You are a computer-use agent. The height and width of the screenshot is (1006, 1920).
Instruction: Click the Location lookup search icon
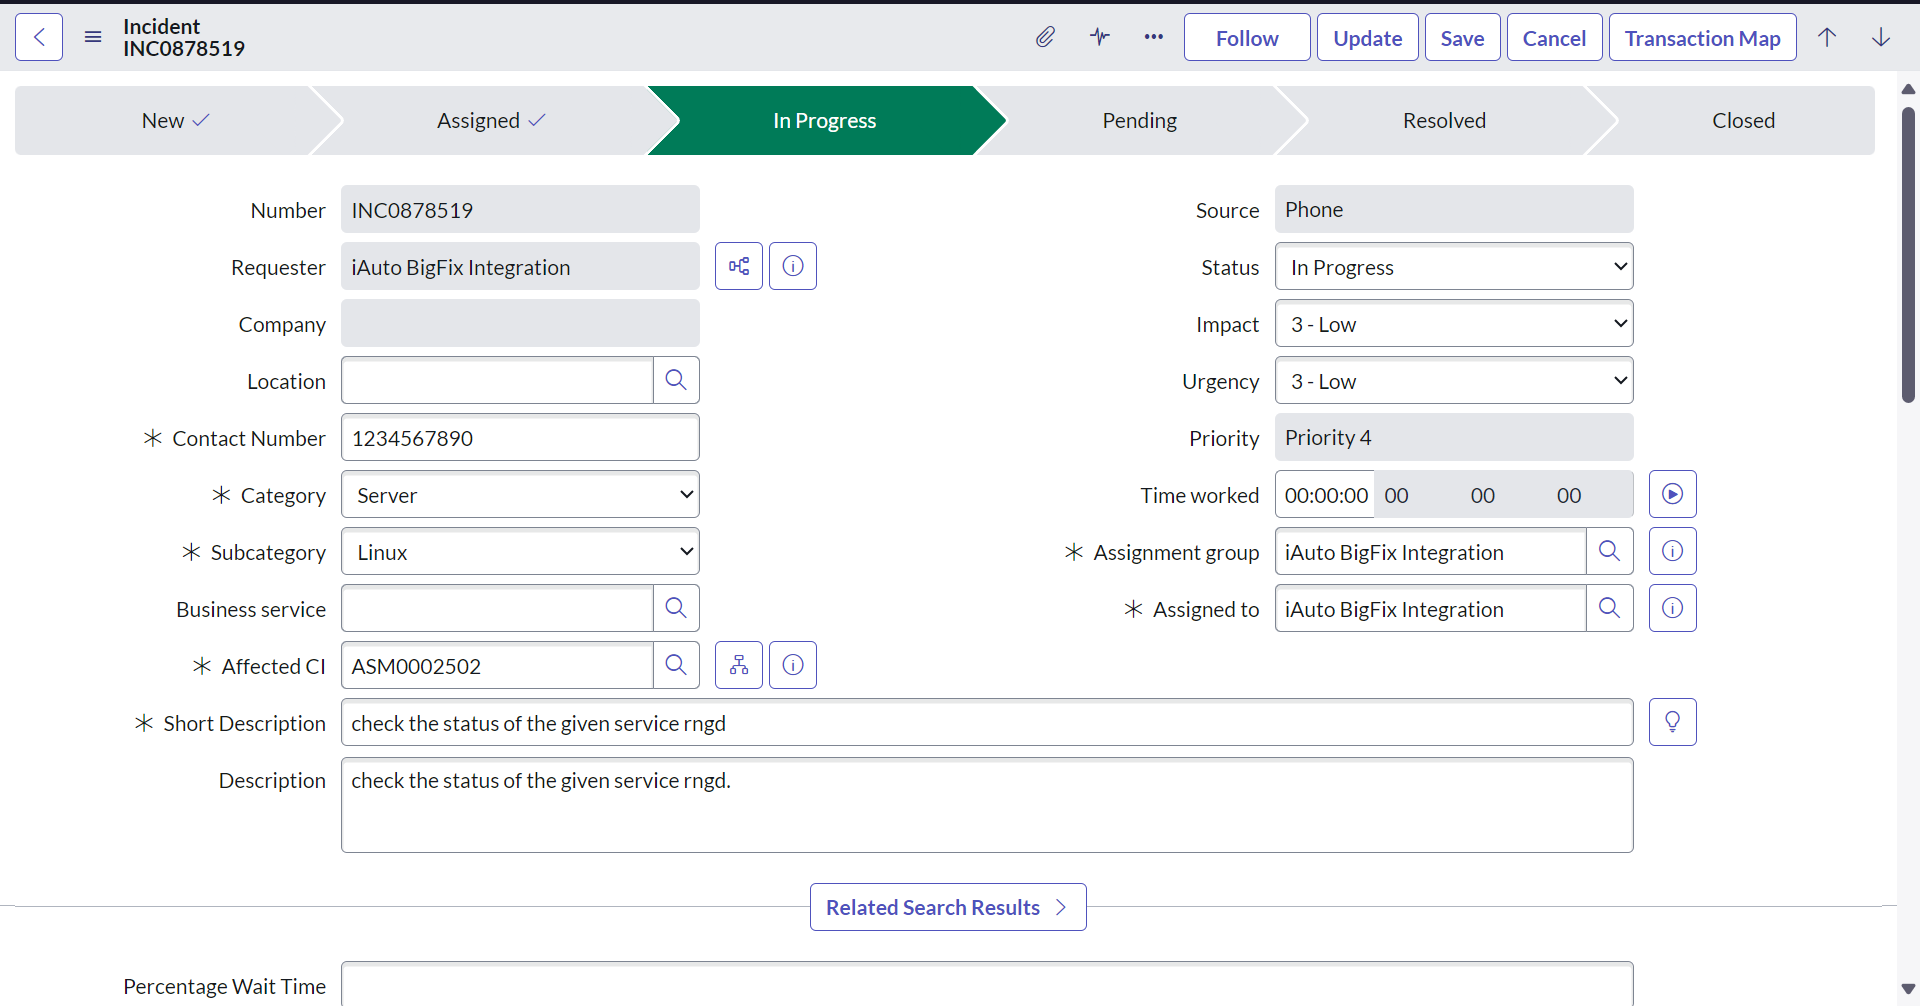tap(676, 381)
